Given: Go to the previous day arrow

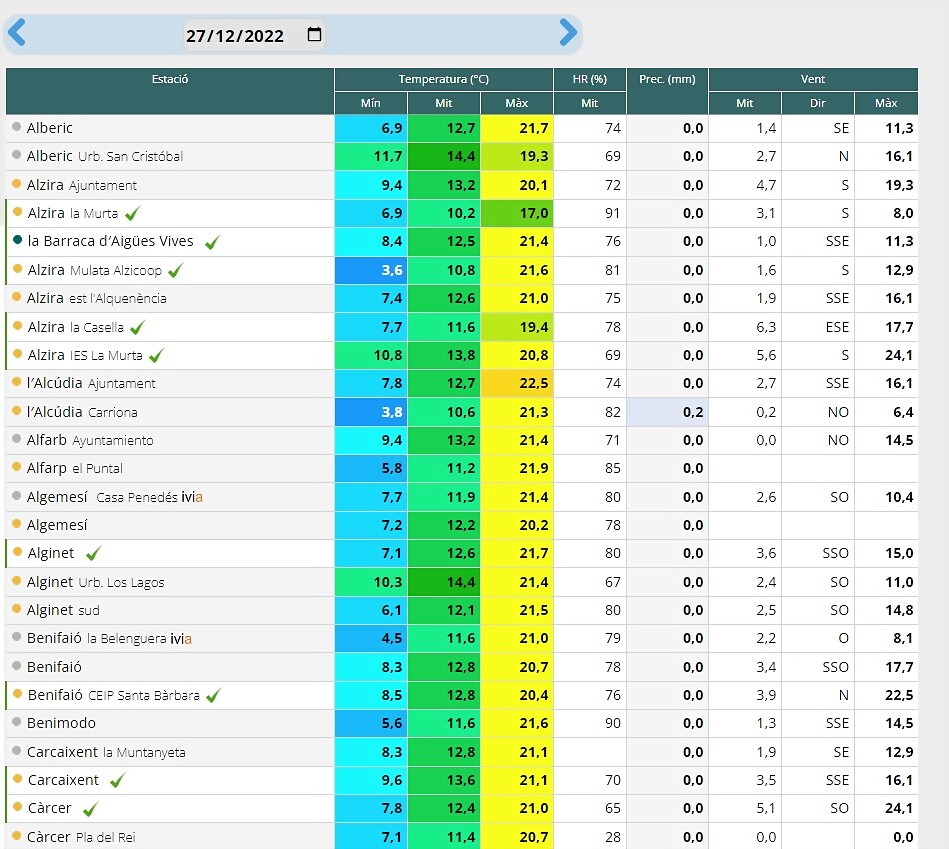Looking at the screenshot, I should [x=17, y=32].
